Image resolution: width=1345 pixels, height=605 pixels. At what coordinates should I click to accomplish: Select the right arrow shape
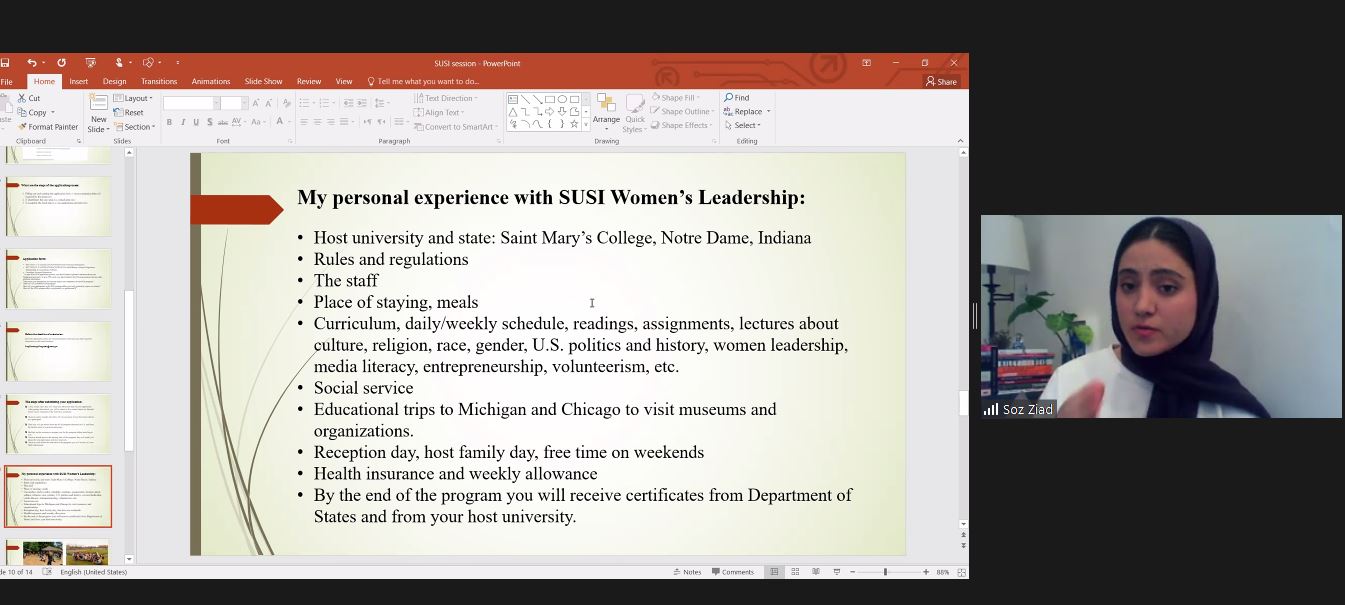[550, 111]
